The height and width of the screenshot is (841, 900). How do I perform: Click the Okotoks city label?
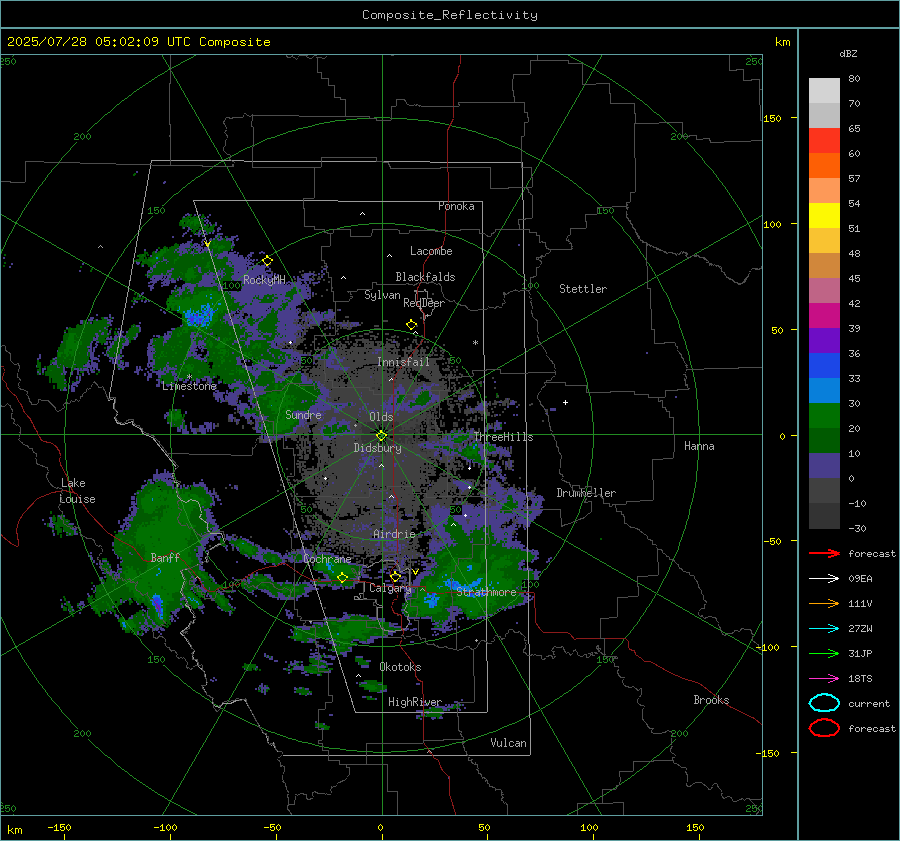click(400, 667)
